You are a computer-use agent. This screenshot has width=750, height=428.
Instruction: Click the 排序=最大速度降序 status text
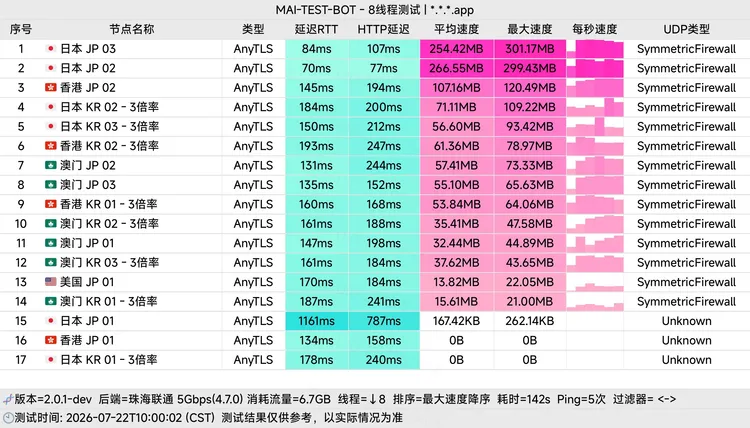pos(441,399)
